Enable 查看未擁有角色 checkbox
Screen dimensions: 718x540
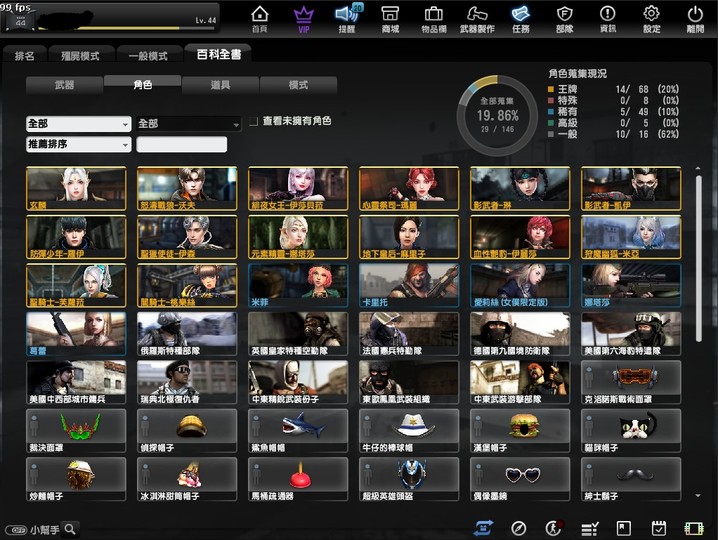click(x=254, y=121)
